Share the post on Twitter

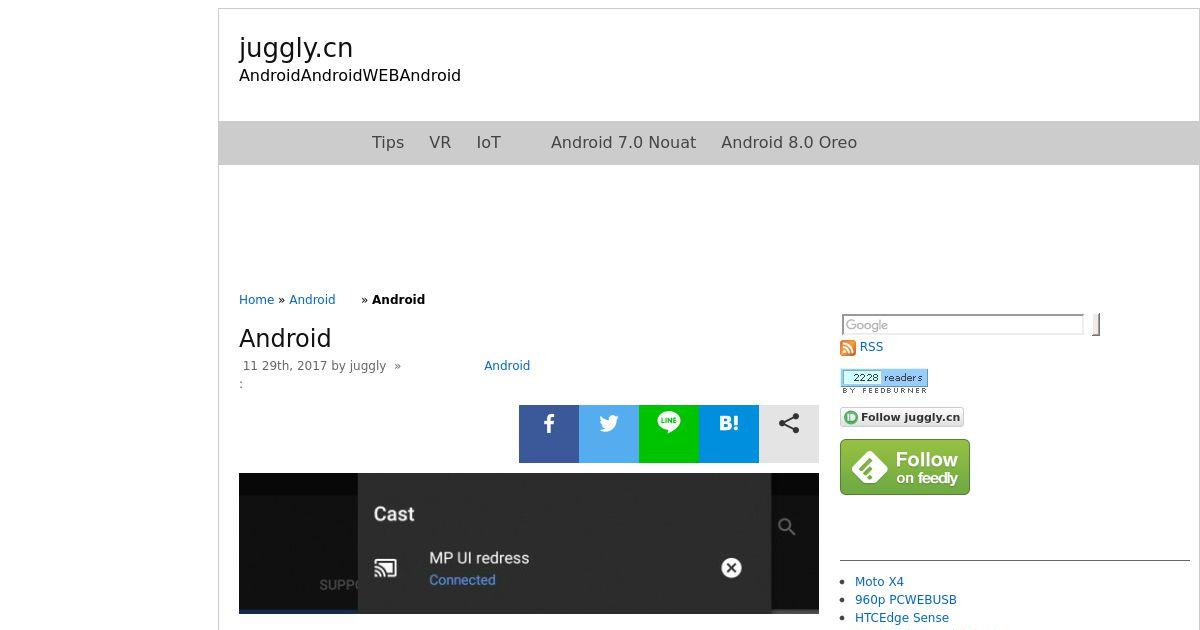(x=608, y=434)
